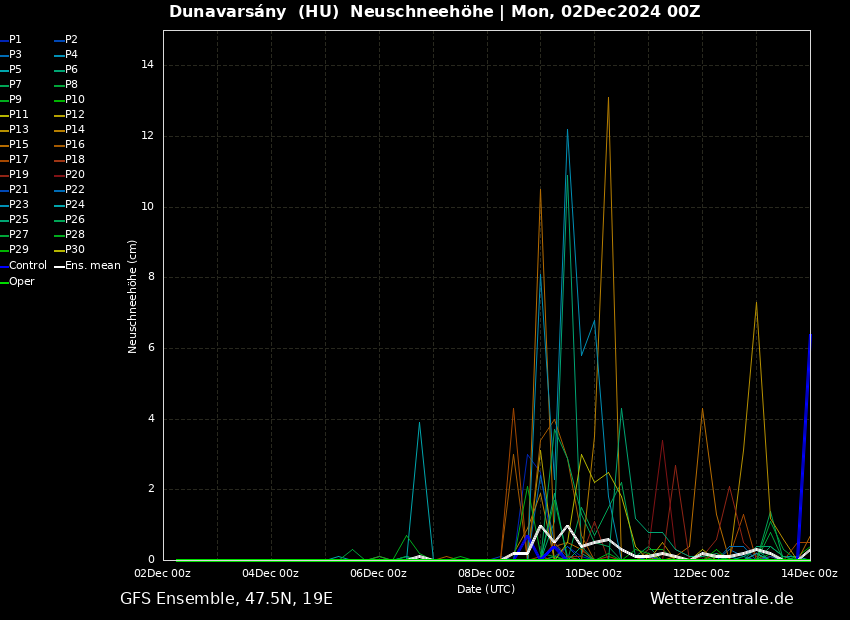Click the 14 value on the y-axis

(x=147, y=65)
